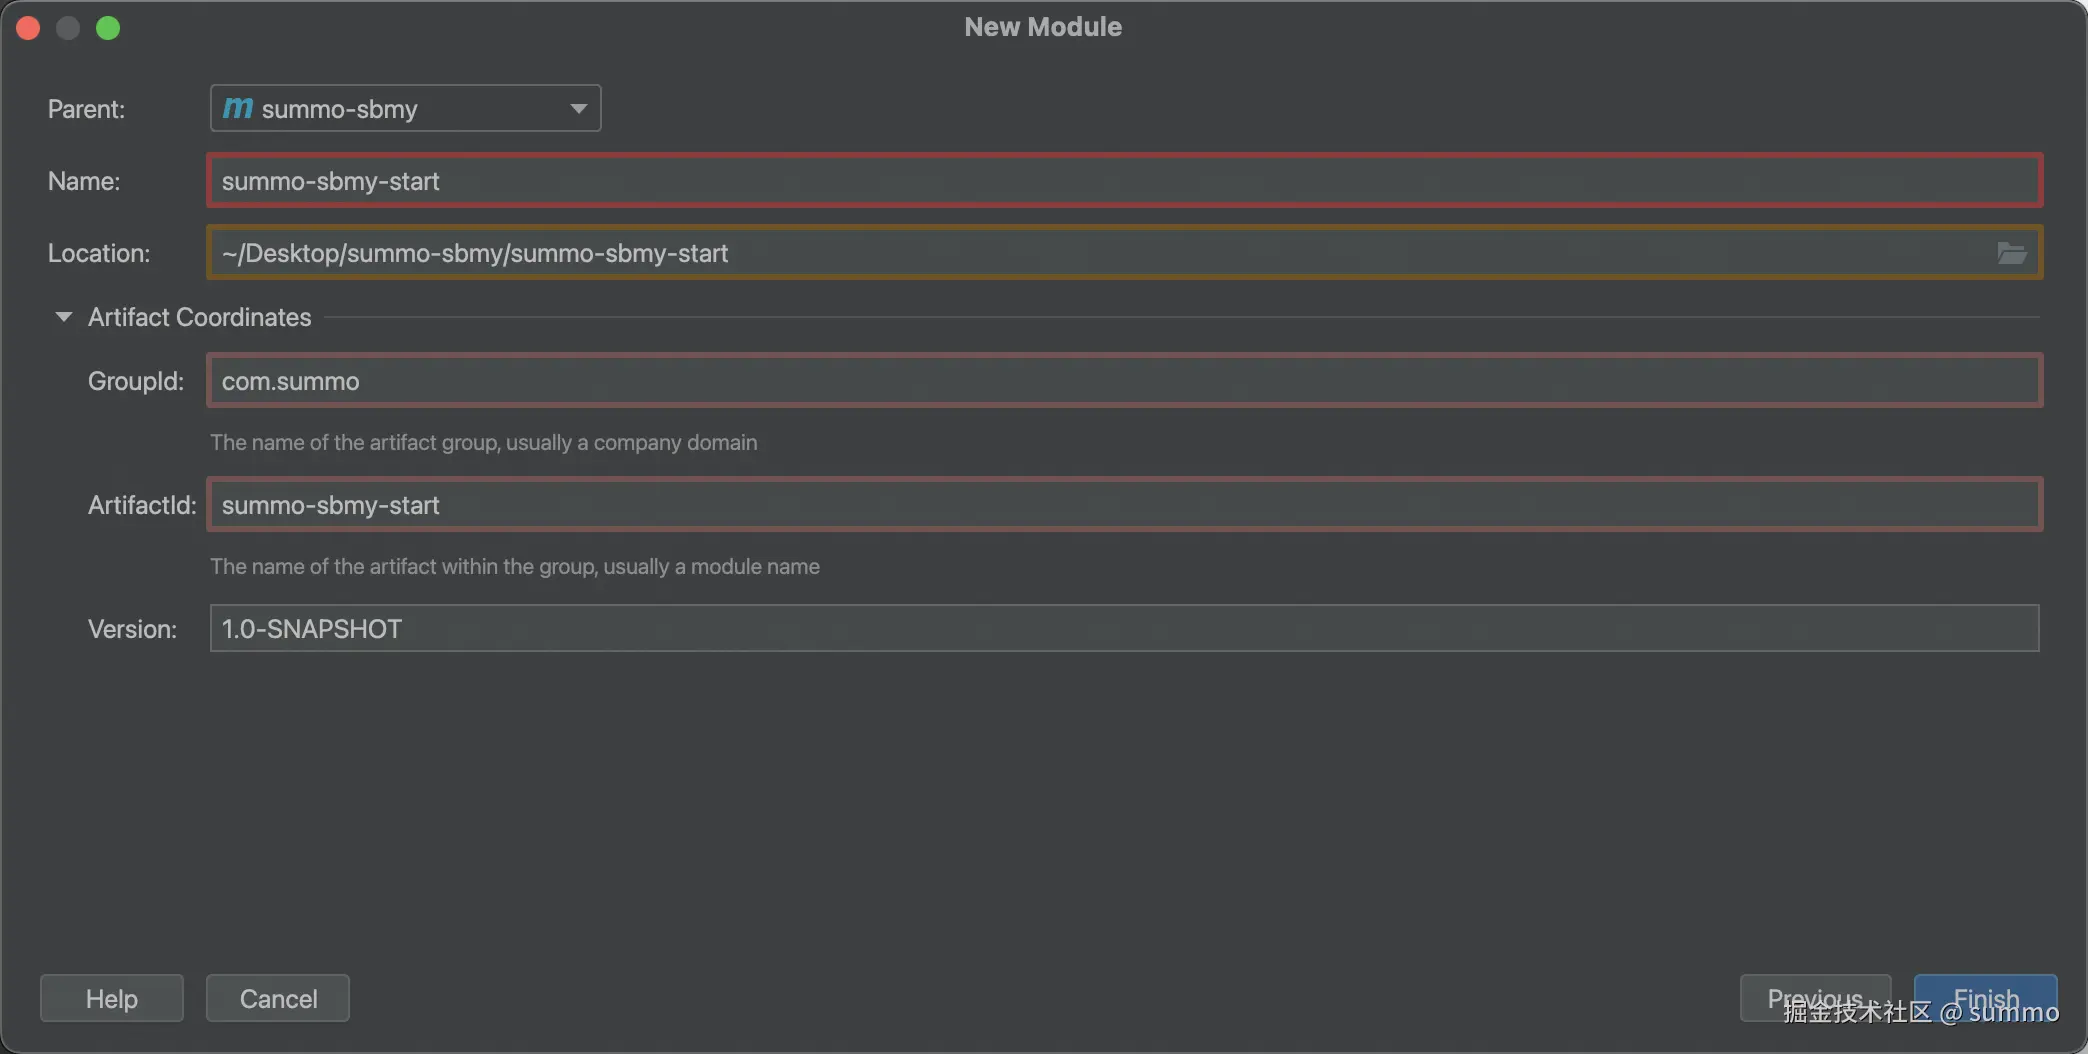The width and height of the screenshot is (2088, 1054).
Task: Close the New Module dialog with red button
Action: 28,28
